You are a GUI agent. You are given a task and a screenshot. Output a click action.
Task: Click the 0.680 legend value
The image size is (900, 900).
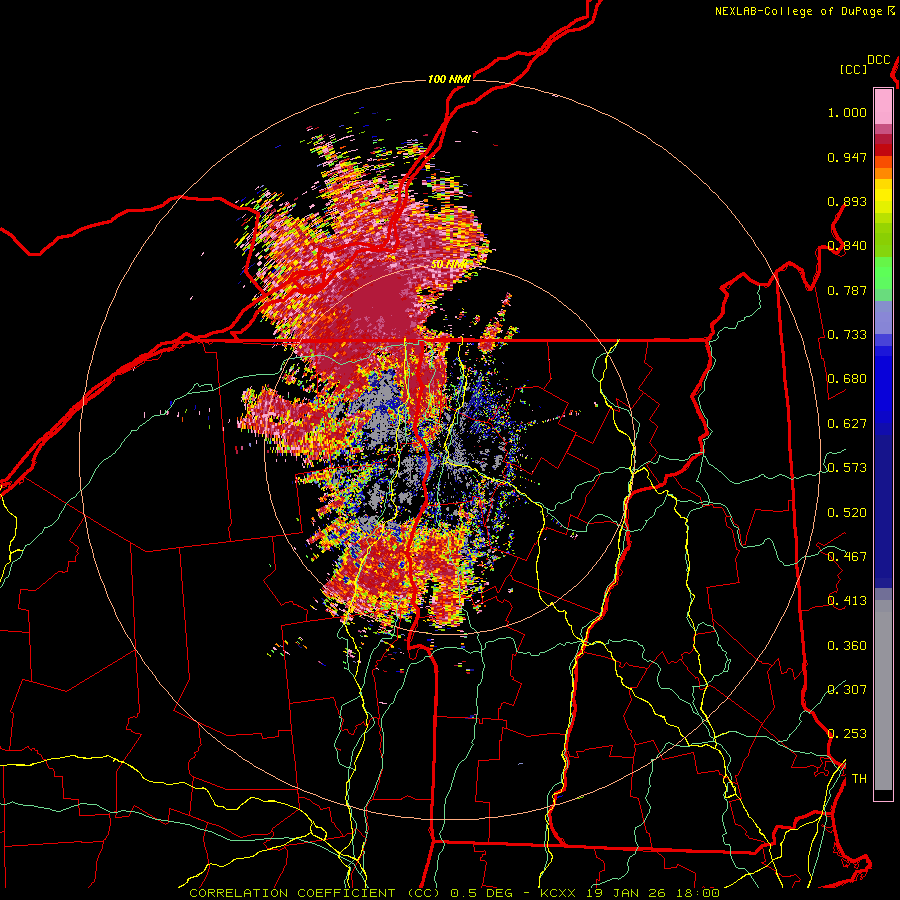click(847, 379)
